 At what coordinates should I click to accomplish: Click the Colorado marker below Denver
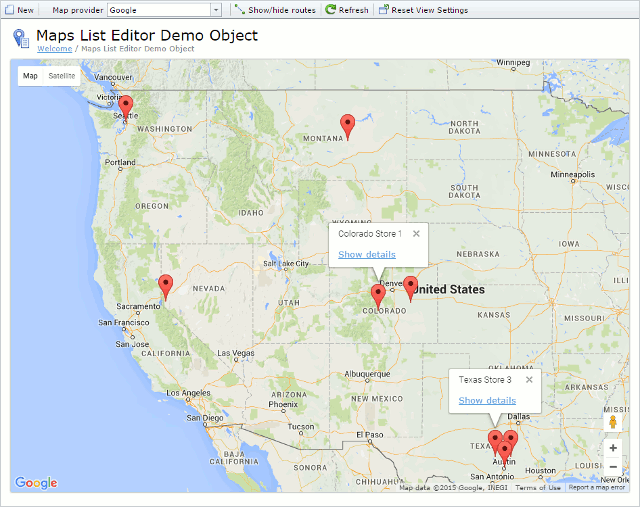coord(378,296)
